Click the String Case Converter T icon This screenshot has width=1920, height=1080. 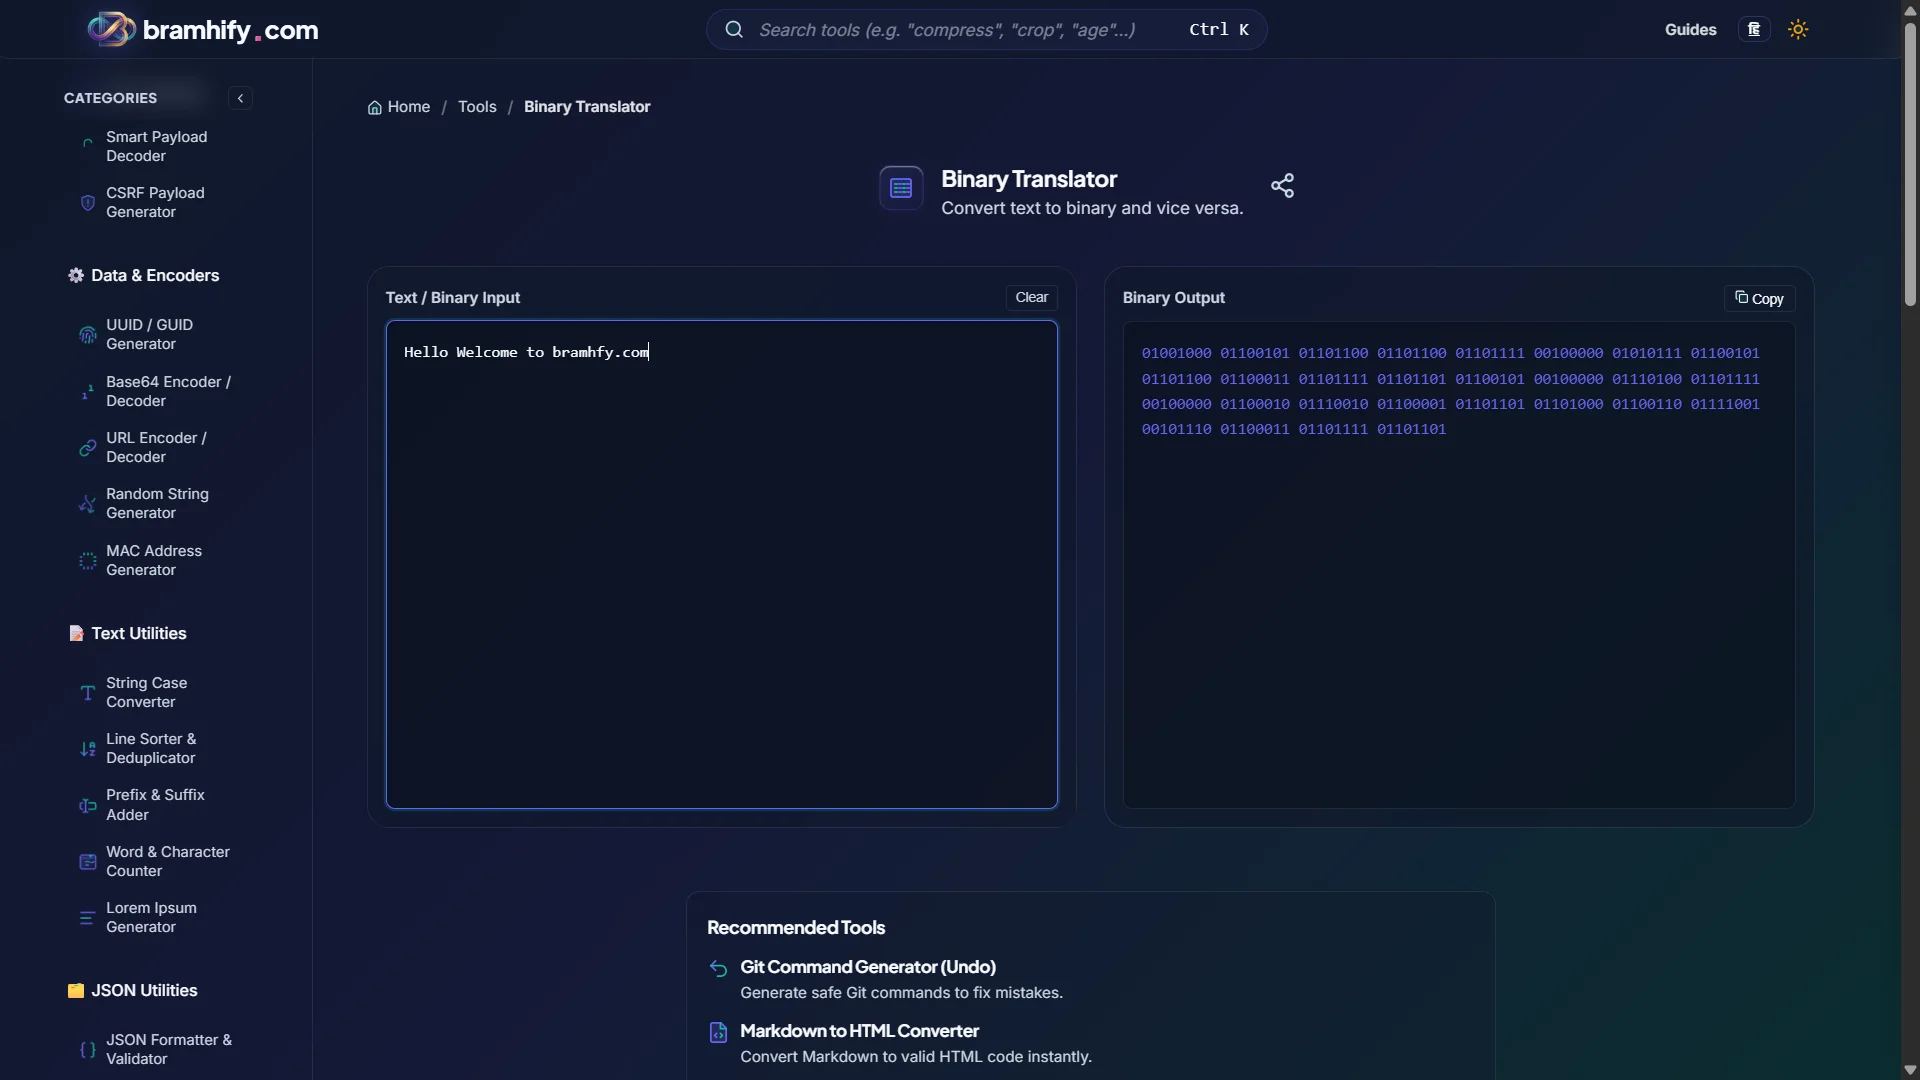(x=88, y=693)
